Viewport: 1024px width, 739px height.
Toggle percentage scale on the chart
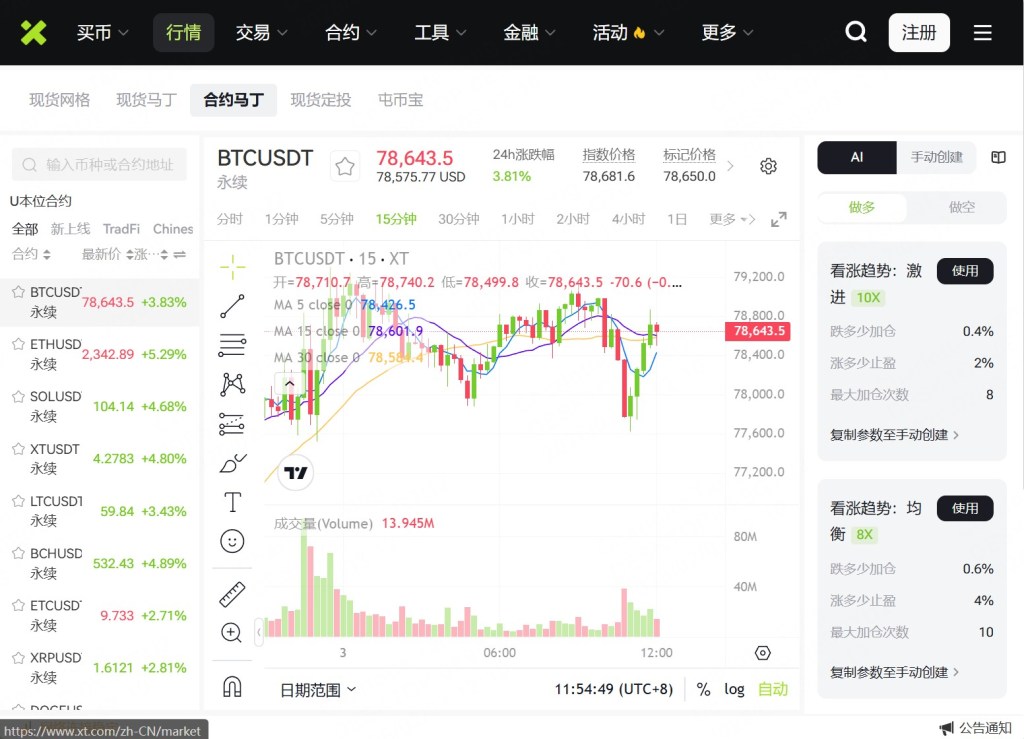704,690
